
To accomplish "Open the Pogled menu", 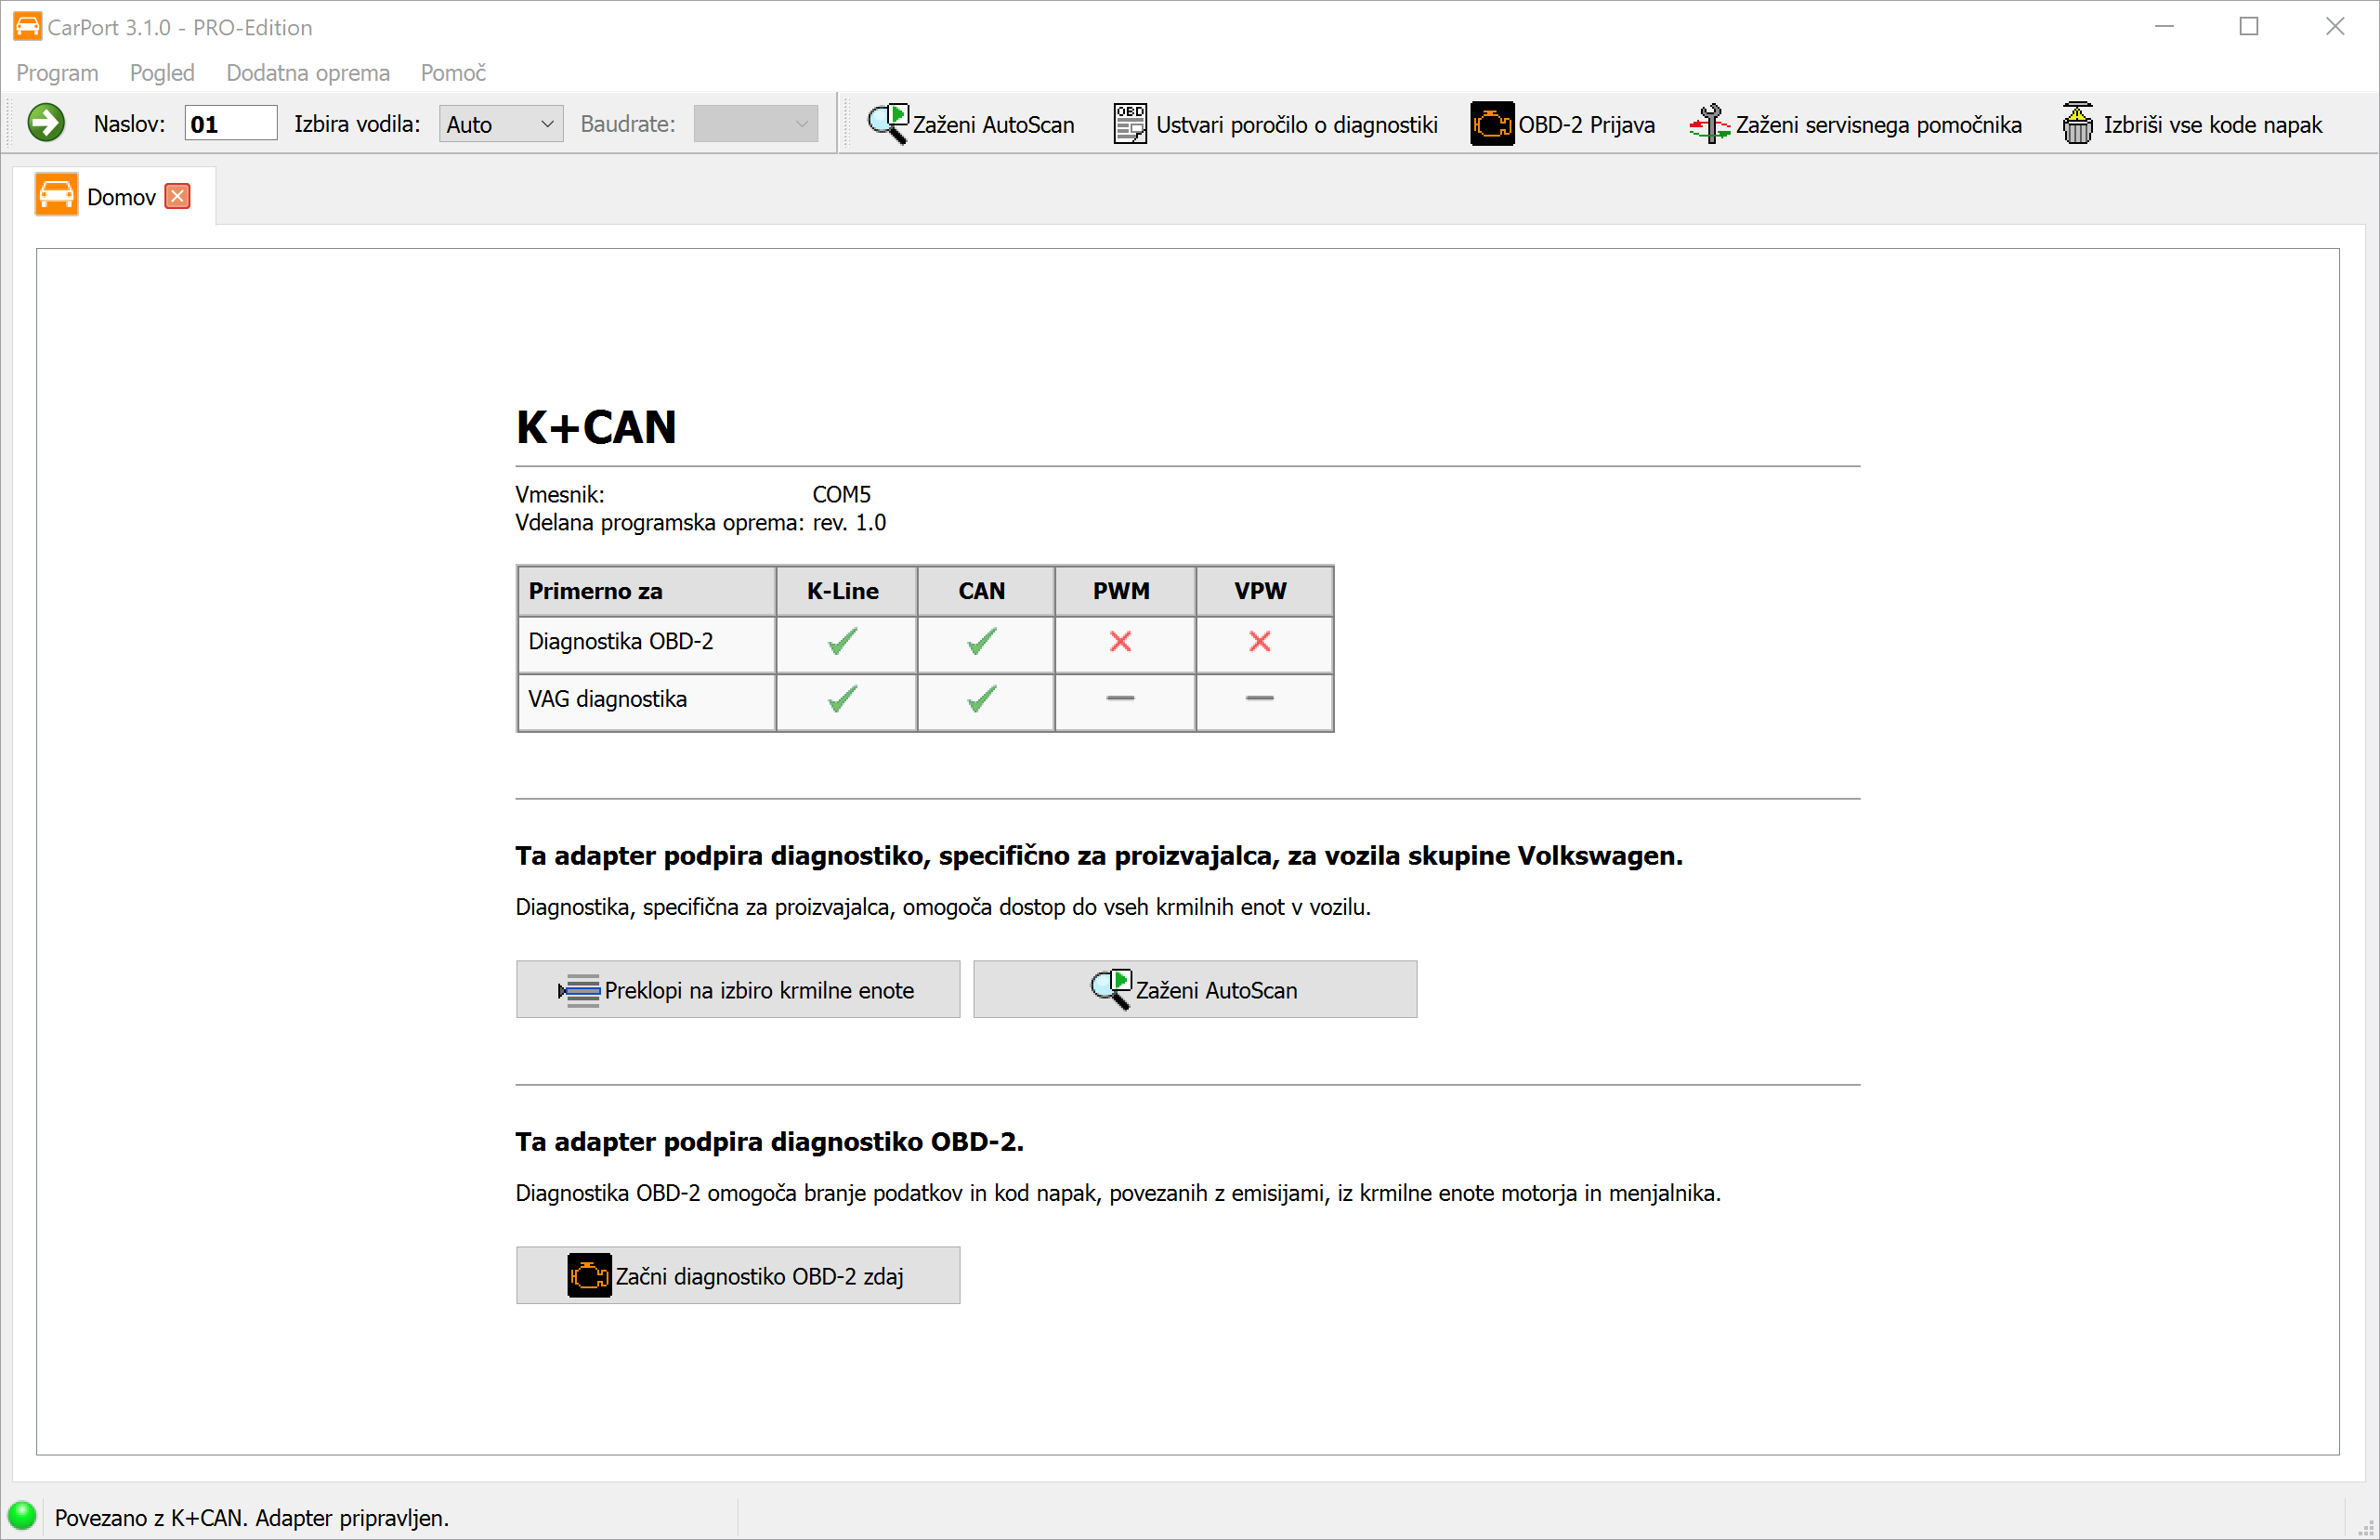I will [162, 73].
